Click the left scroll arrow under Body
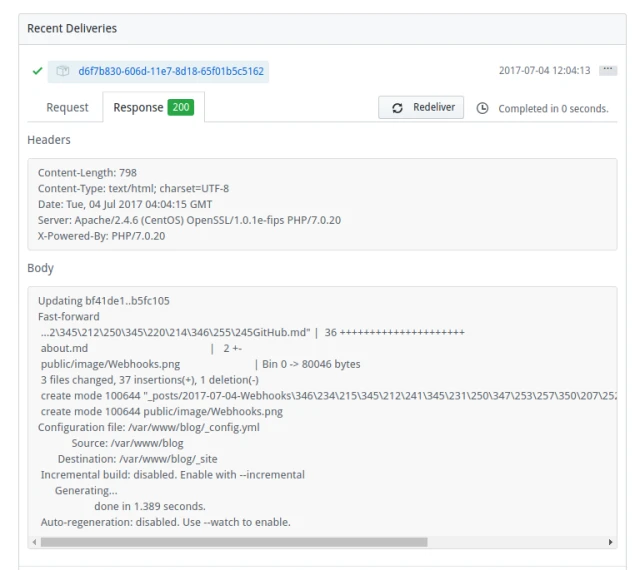 tap(34, 542)
